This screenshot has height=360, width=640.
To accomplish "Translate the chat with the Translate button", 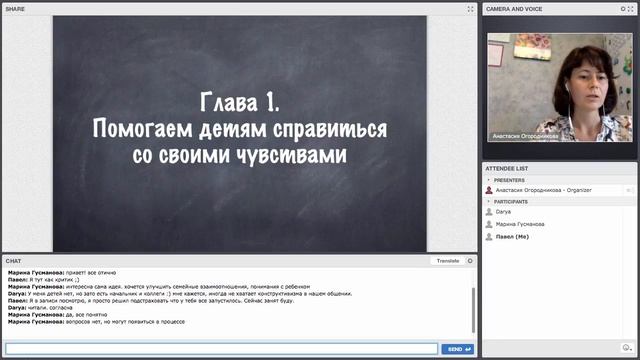I will [x=448, y=261].
